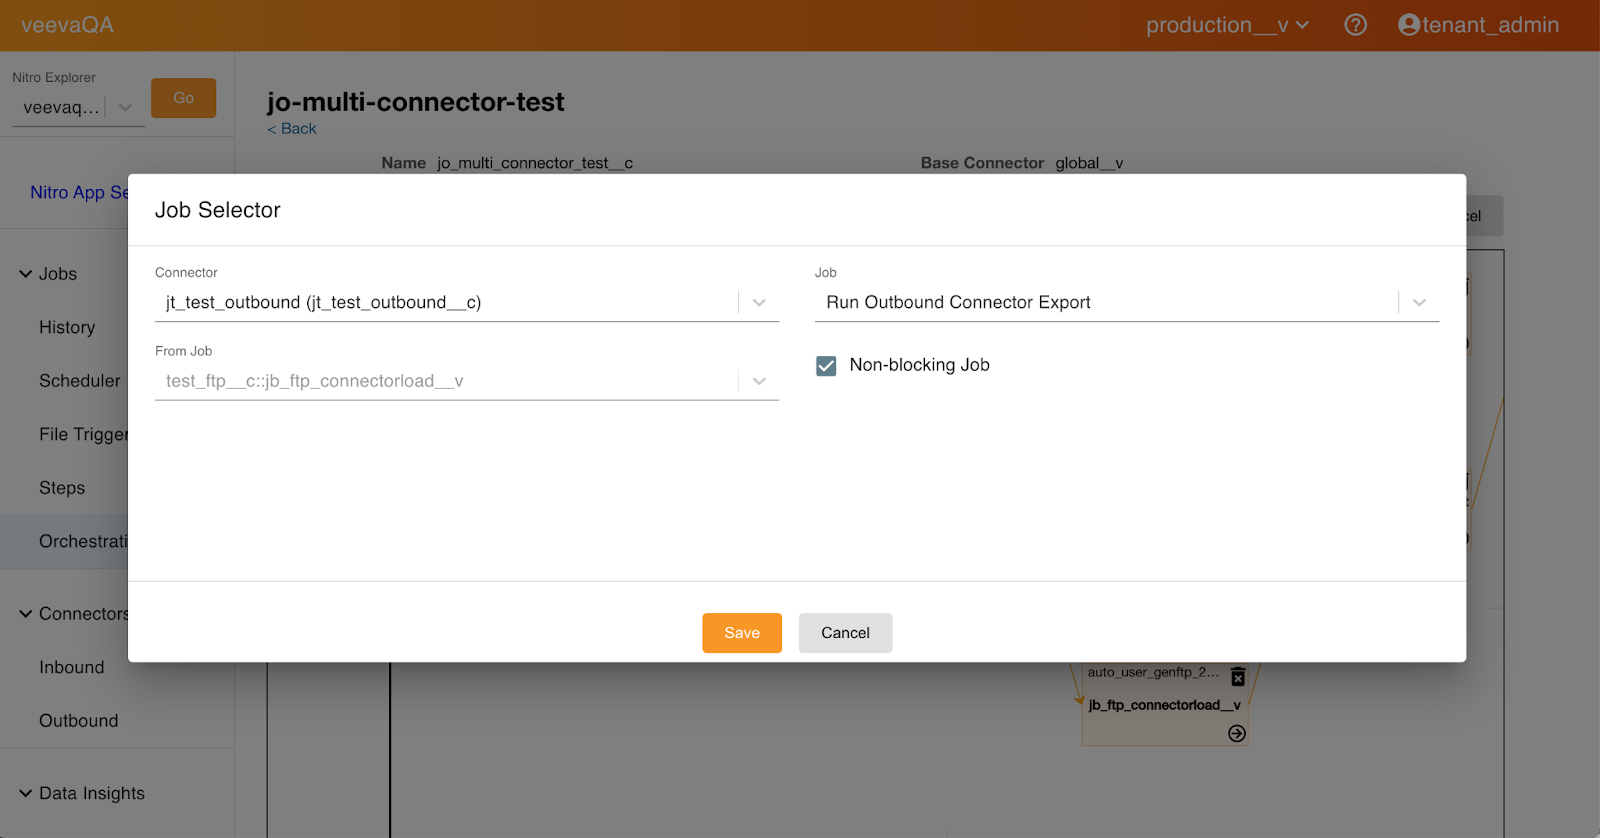Collapse the Jobs sidebar section
Screen dimensions: 1600x838
tap(26, 274)
